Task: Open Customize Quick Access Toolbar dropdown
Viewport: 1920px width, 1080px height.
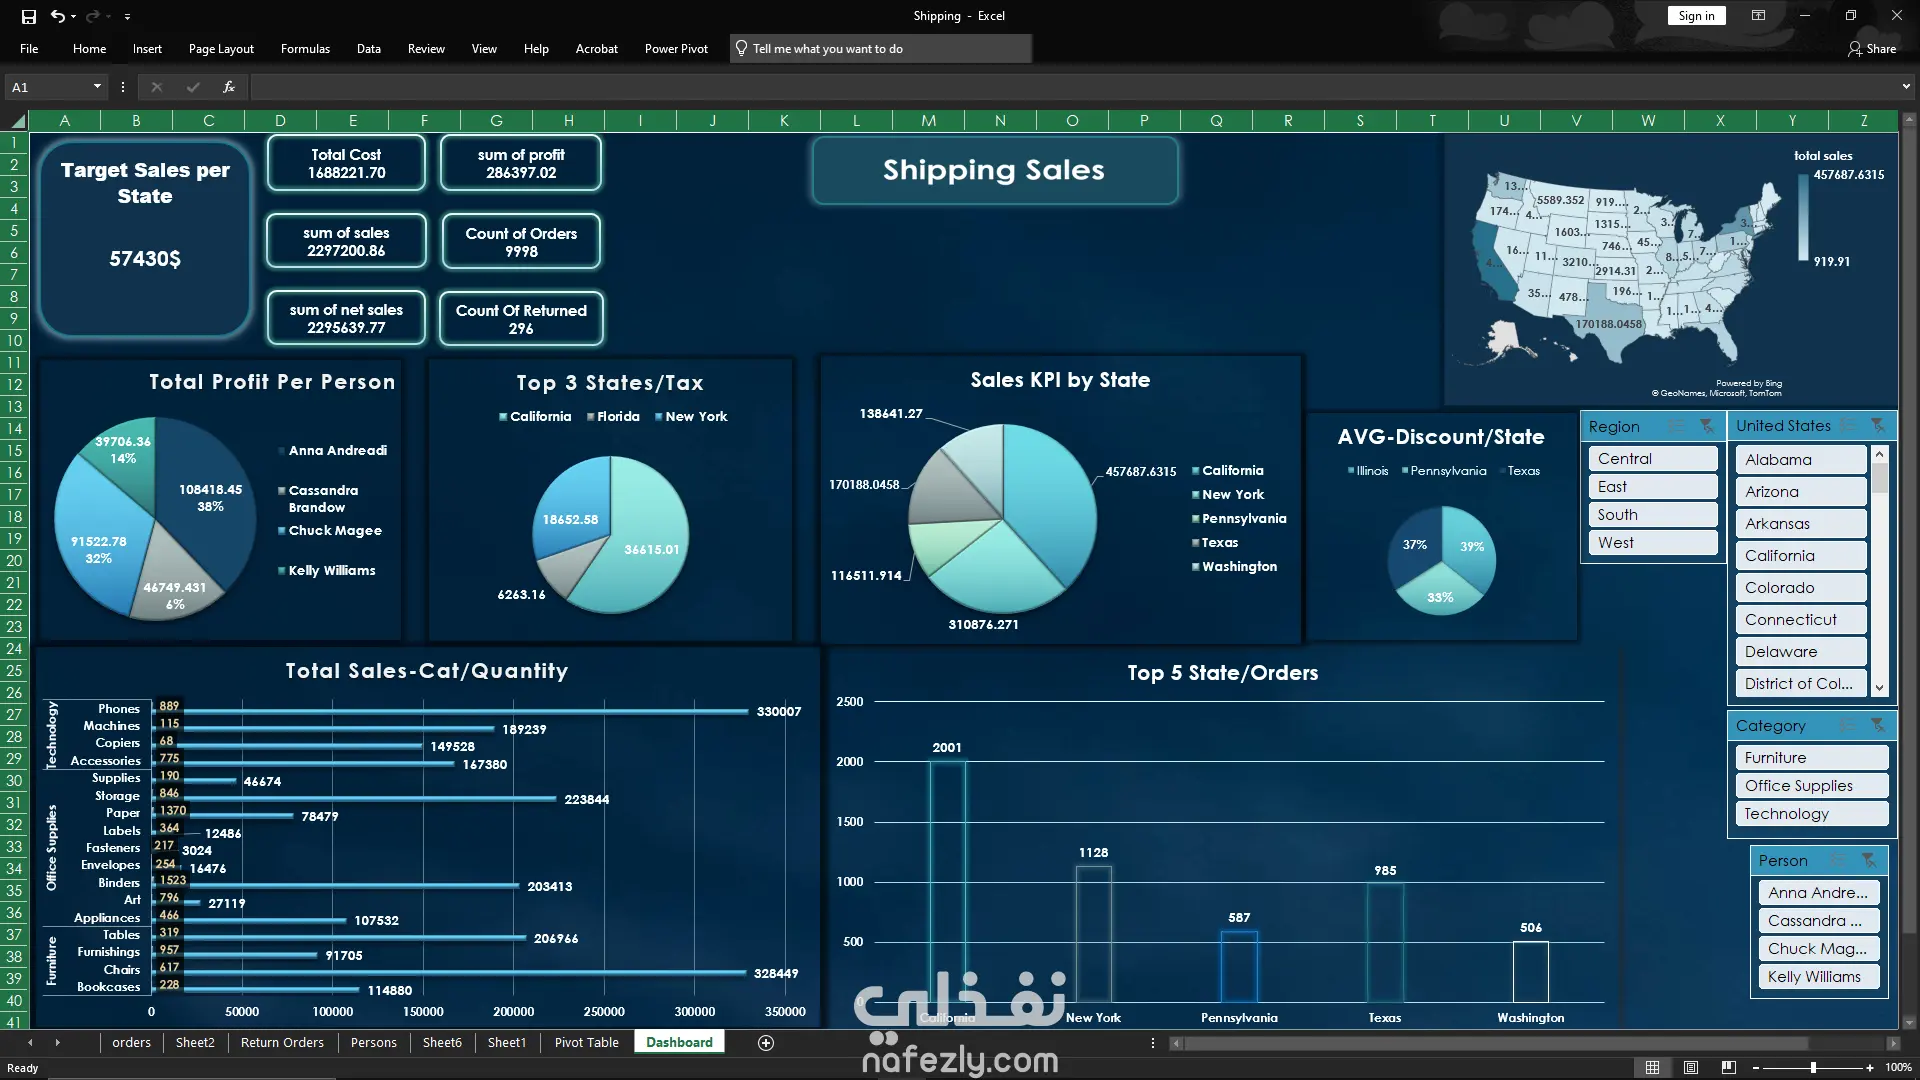Action: 127,16
